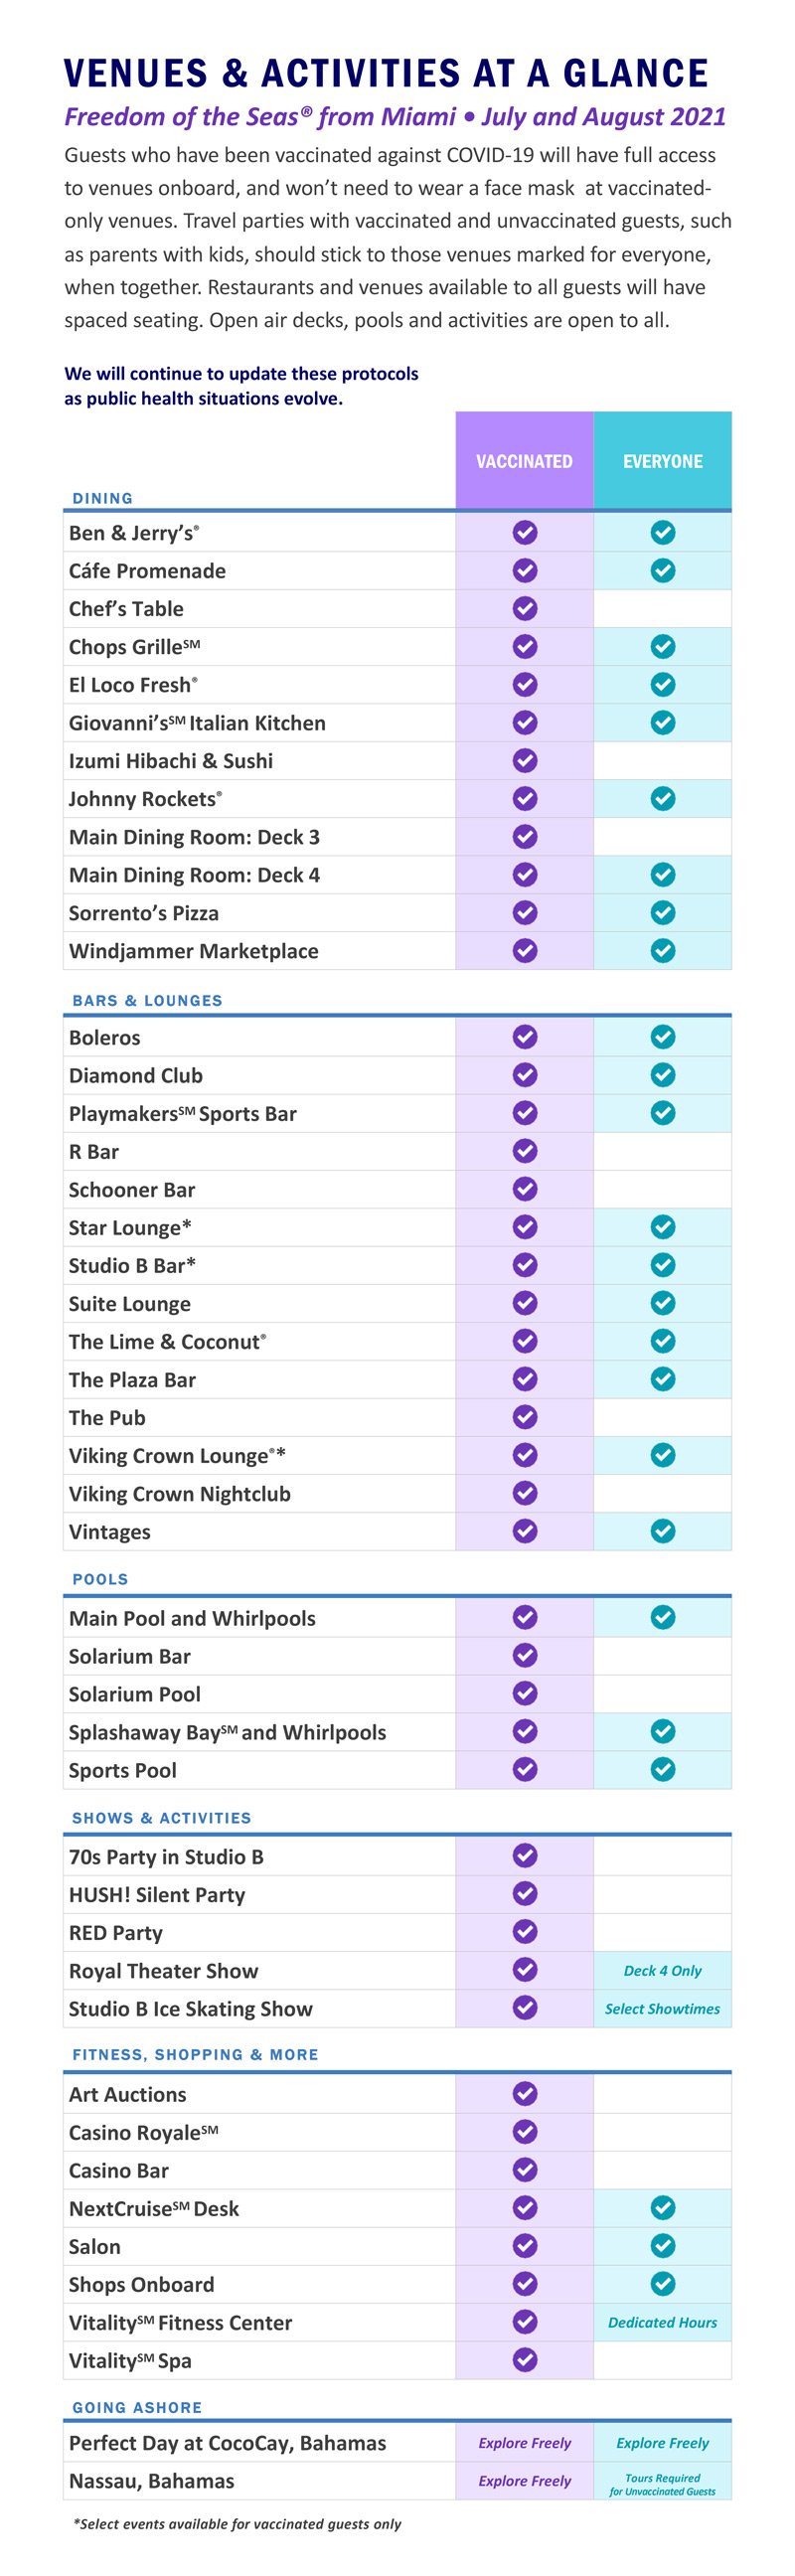
Task: Click Dedicated Hours for Vitality Fitness Center
Action: (663, 2322)
